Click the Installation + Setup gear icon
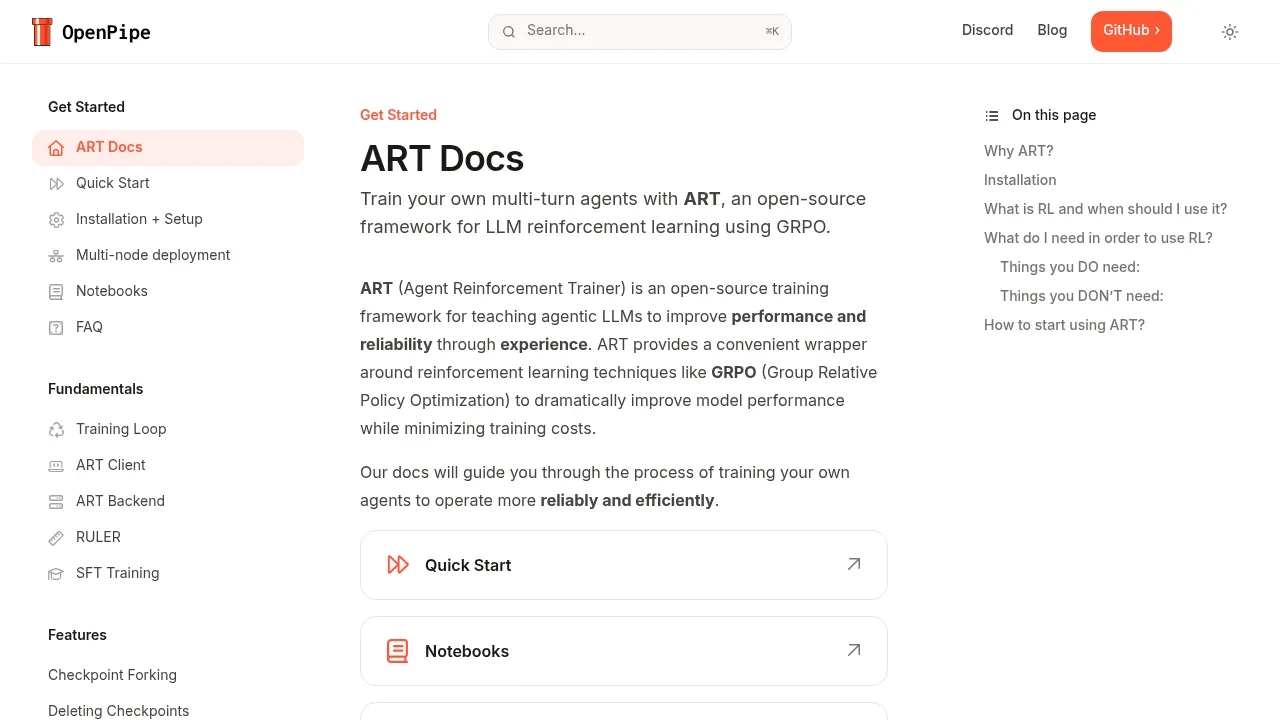The image size is (1280, 720). [x=56, y=220]
